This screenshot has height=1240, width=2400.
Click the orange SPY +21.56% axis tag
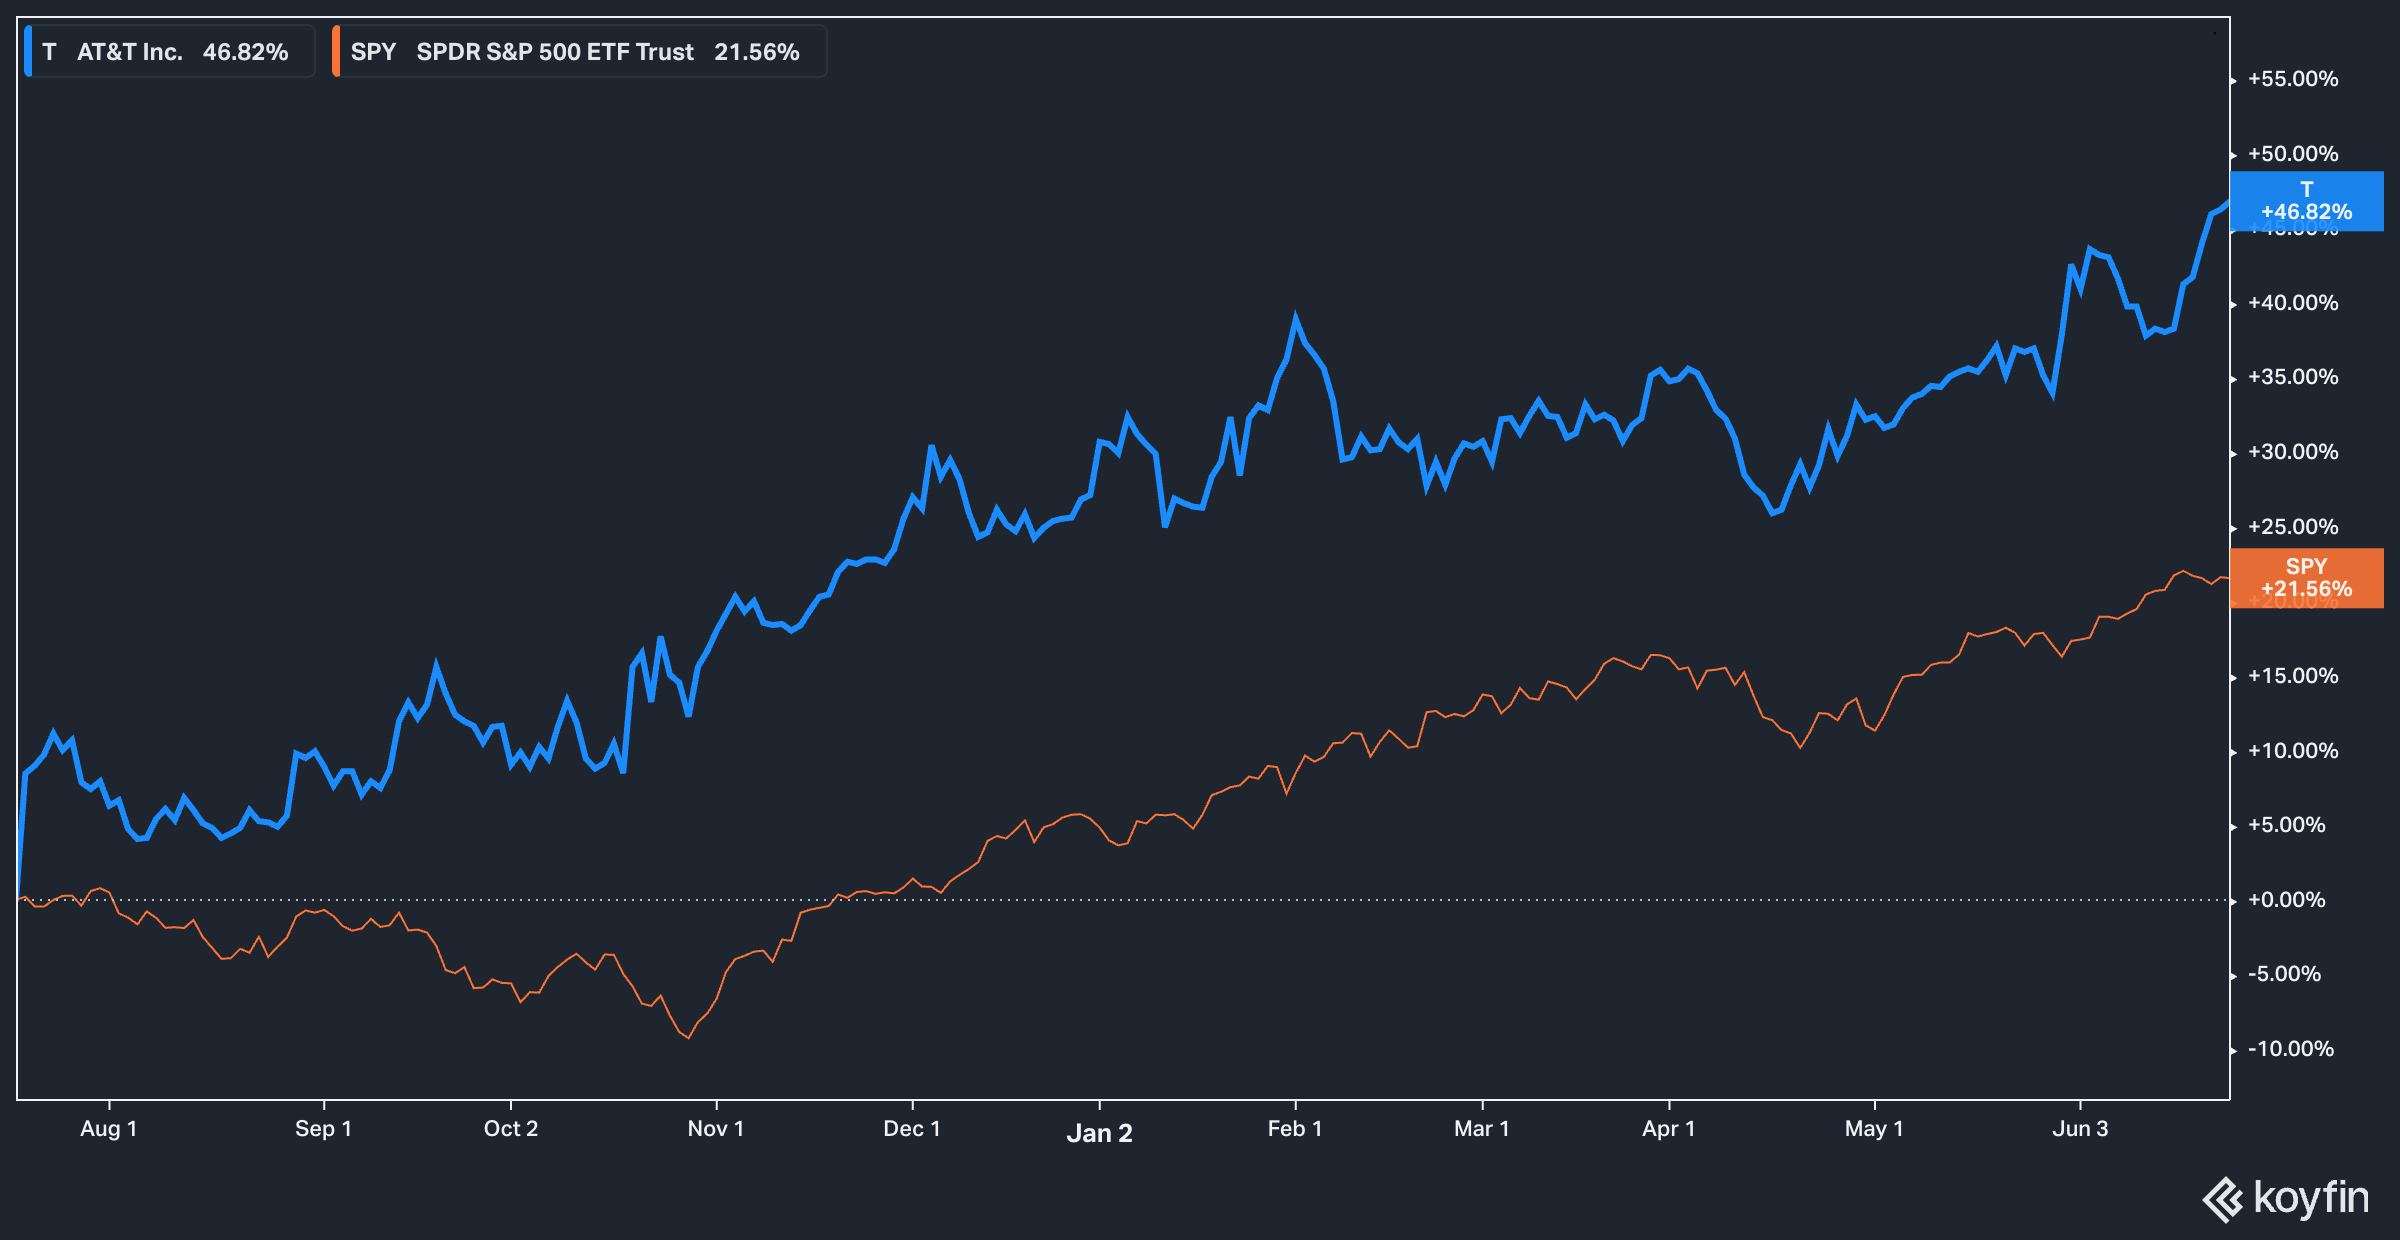click(x=2306, y=578)
